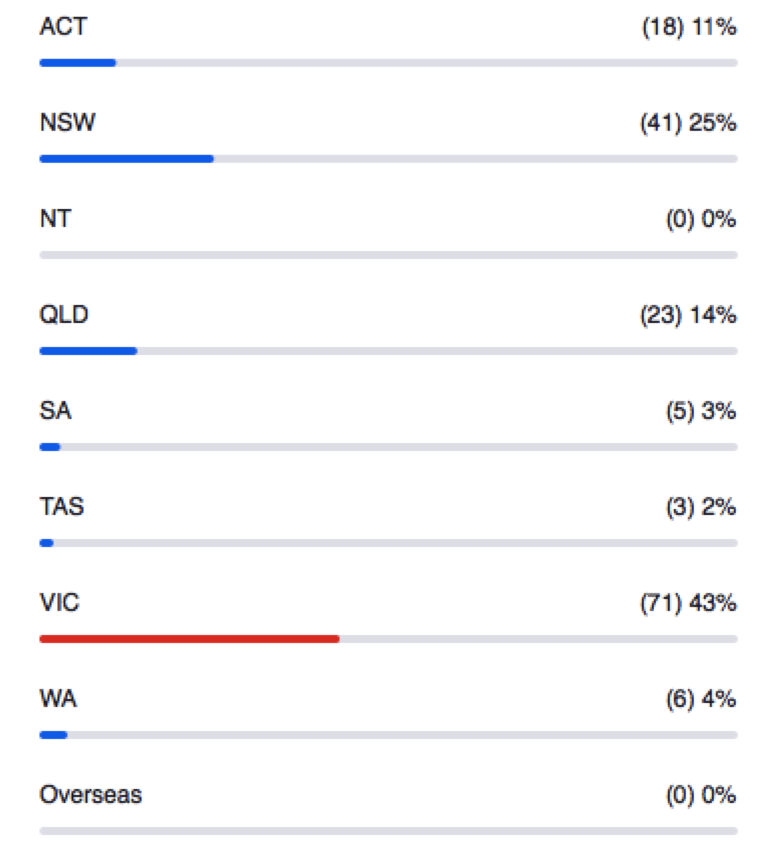The height and width of the screenshot is (856, 781).
Task: Click the NT region label
Action: point(55,218)
